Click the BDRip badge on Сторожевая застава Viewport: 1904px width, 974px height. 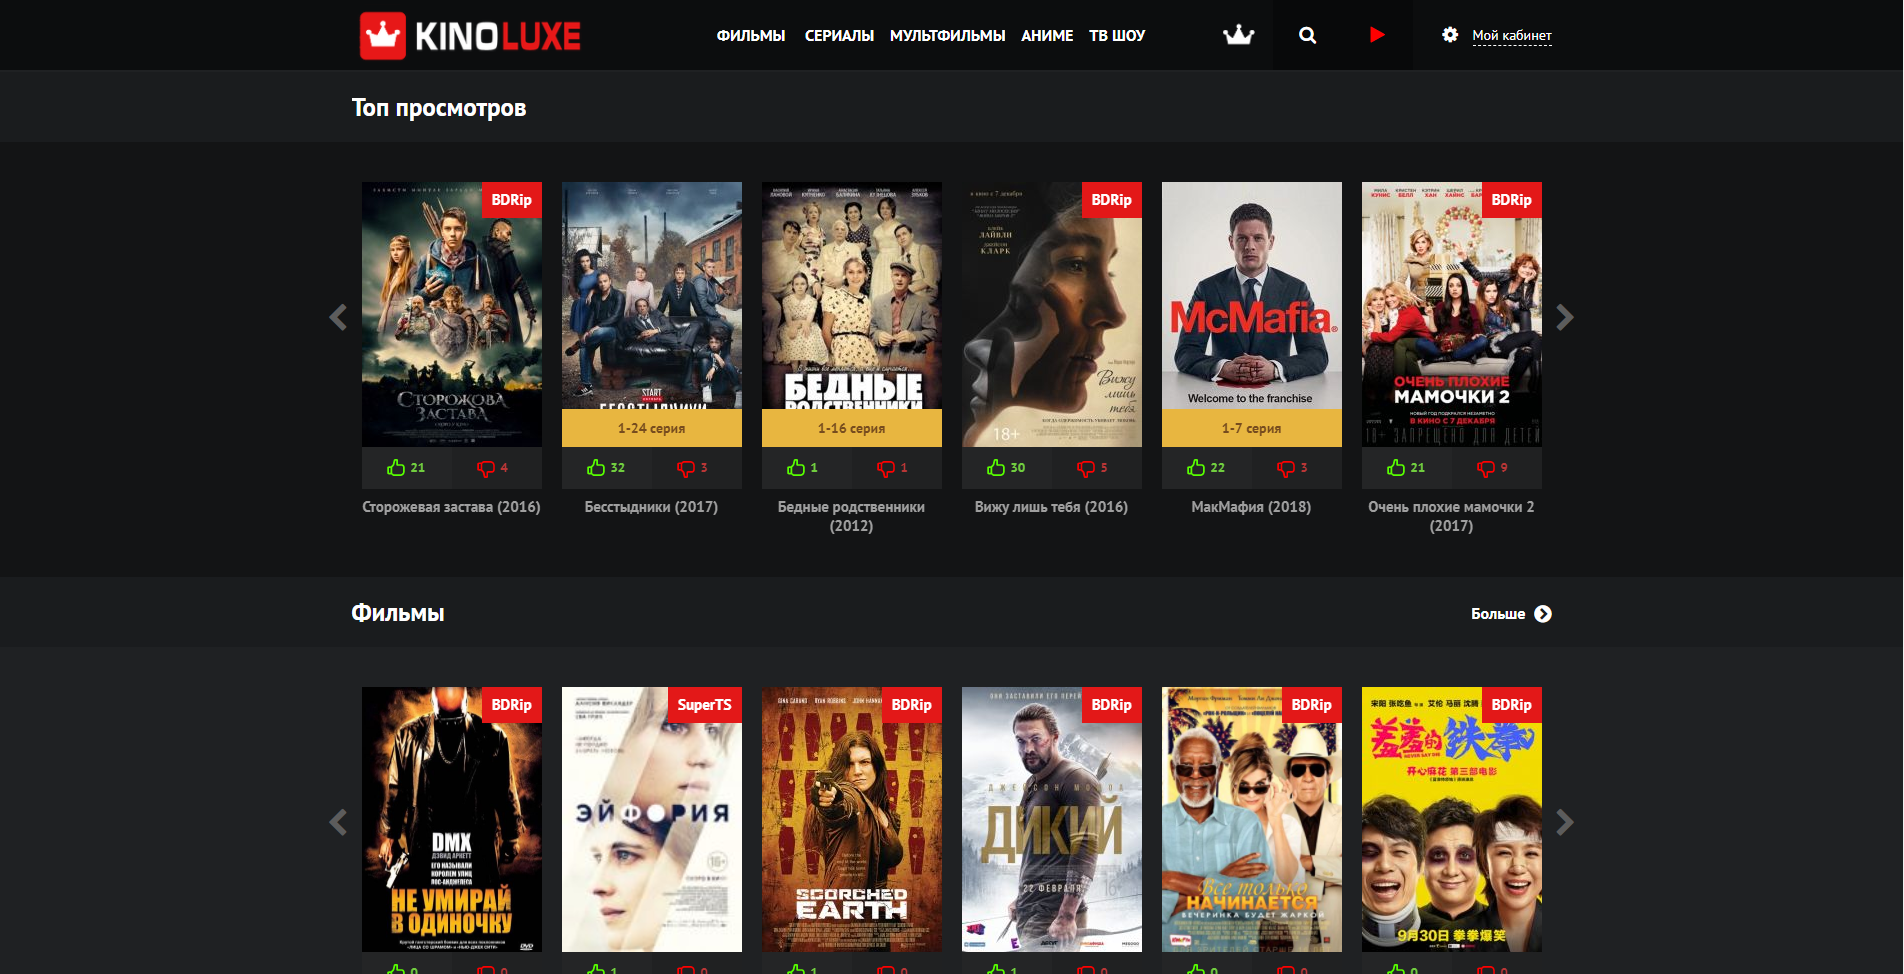tap(512, 200)
